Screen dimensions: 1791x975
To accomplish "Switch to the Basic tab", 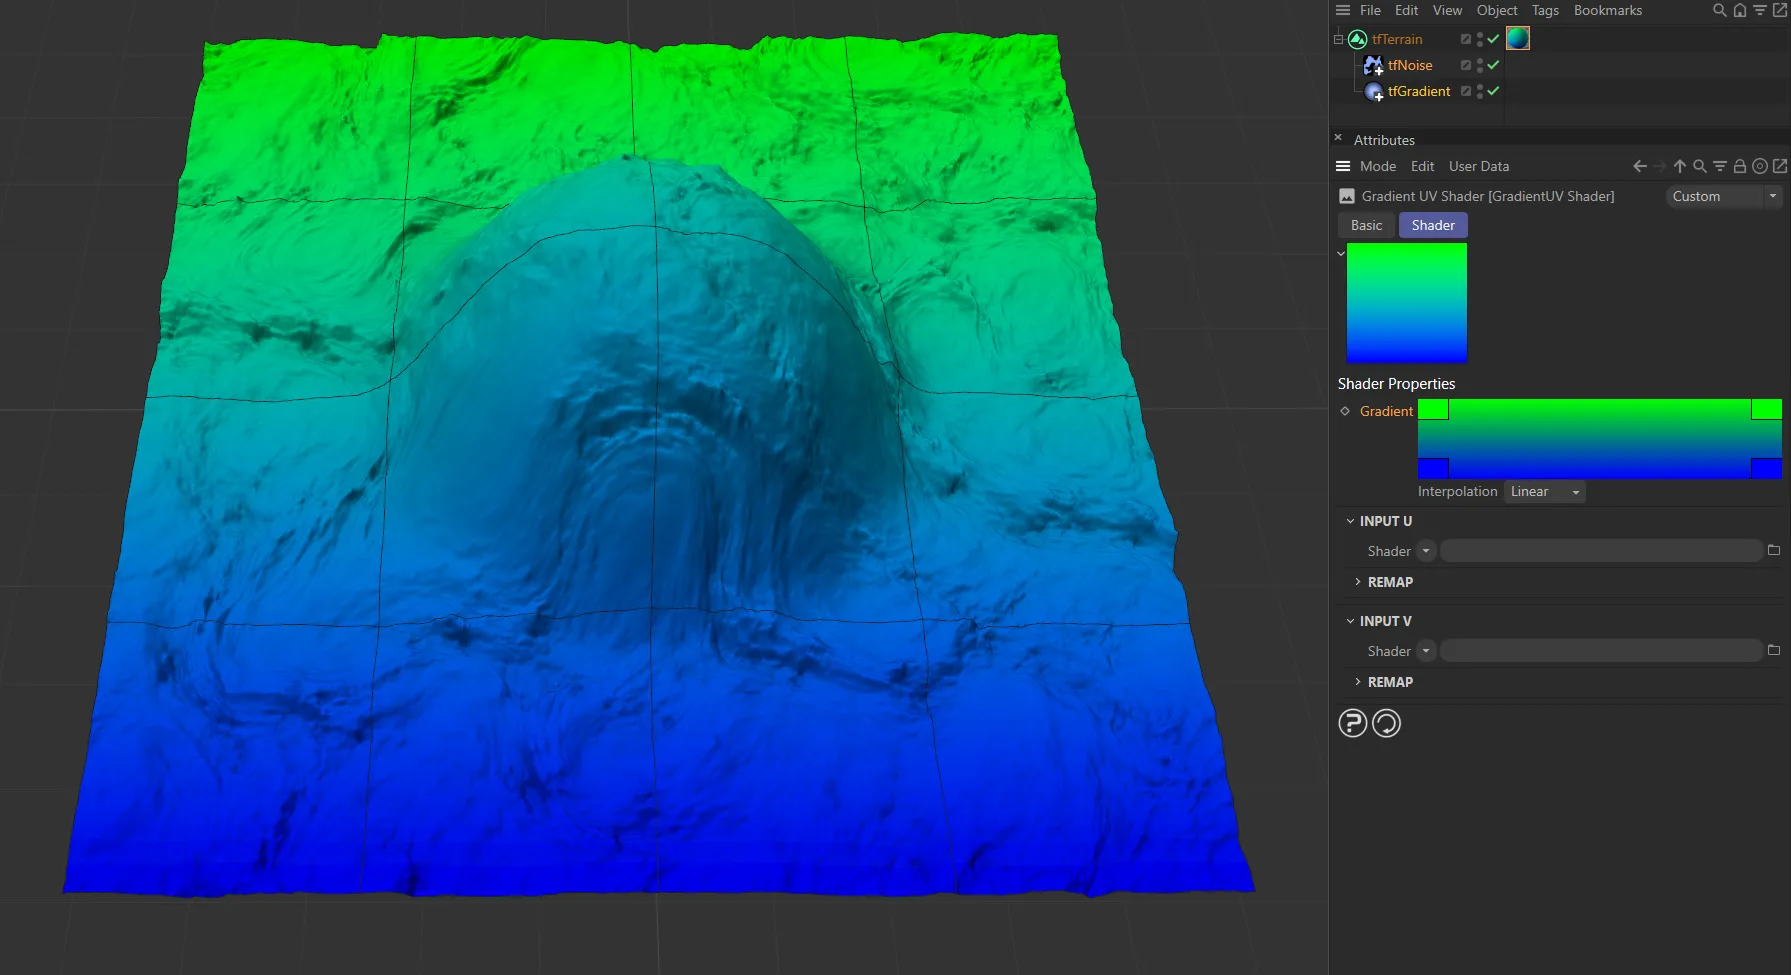I will (x=1366, y=225).
